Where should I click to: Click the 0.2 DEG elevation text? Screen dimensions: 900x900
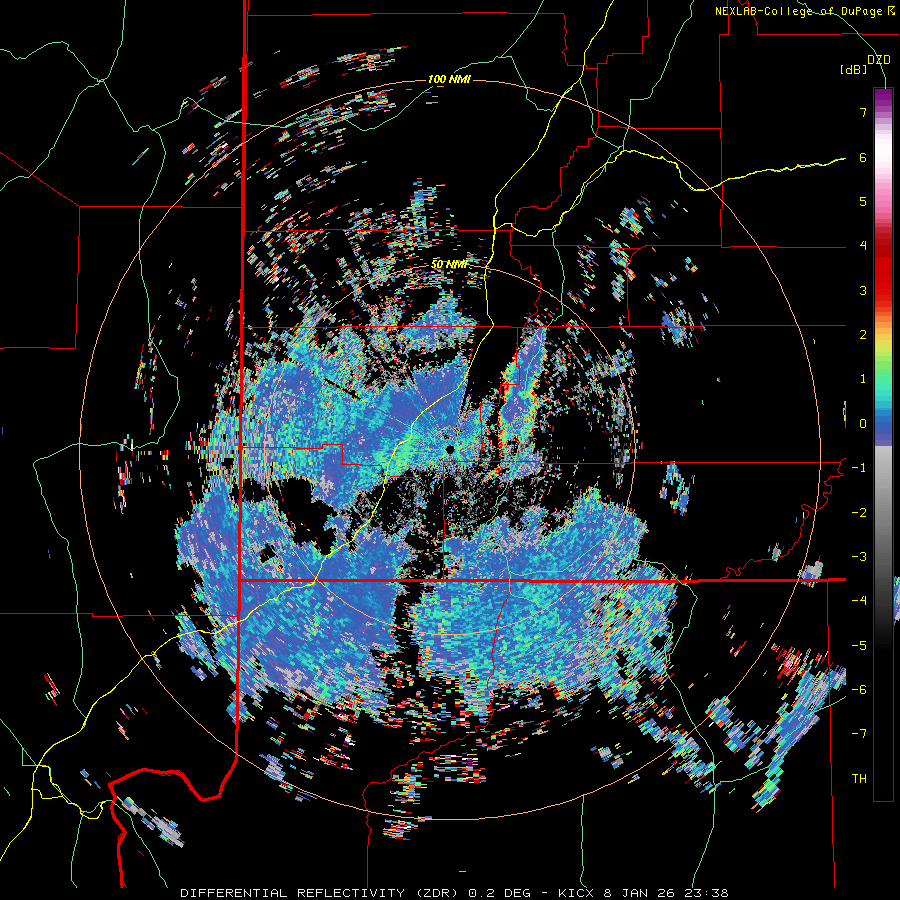pos(501,893)
